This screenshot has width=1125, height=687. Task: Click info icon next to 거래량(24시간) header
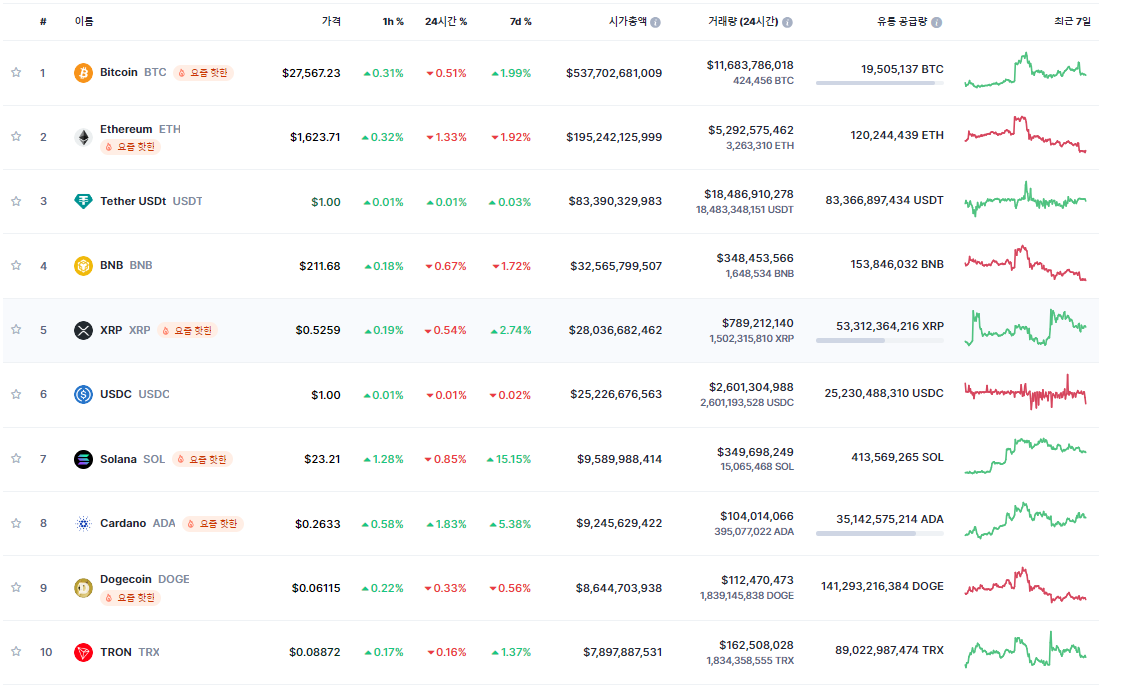(x=787, y=22)
